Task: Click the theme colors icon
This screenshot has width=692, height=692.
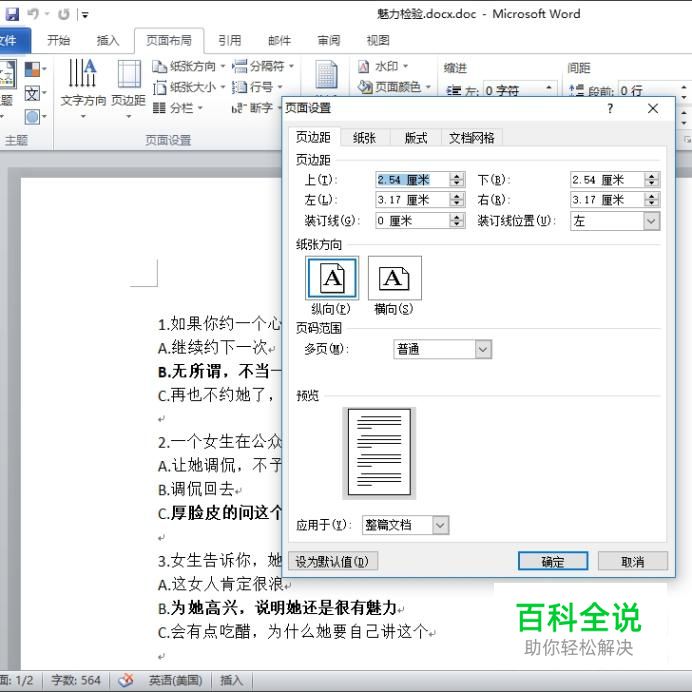Action: coord(34,69)
